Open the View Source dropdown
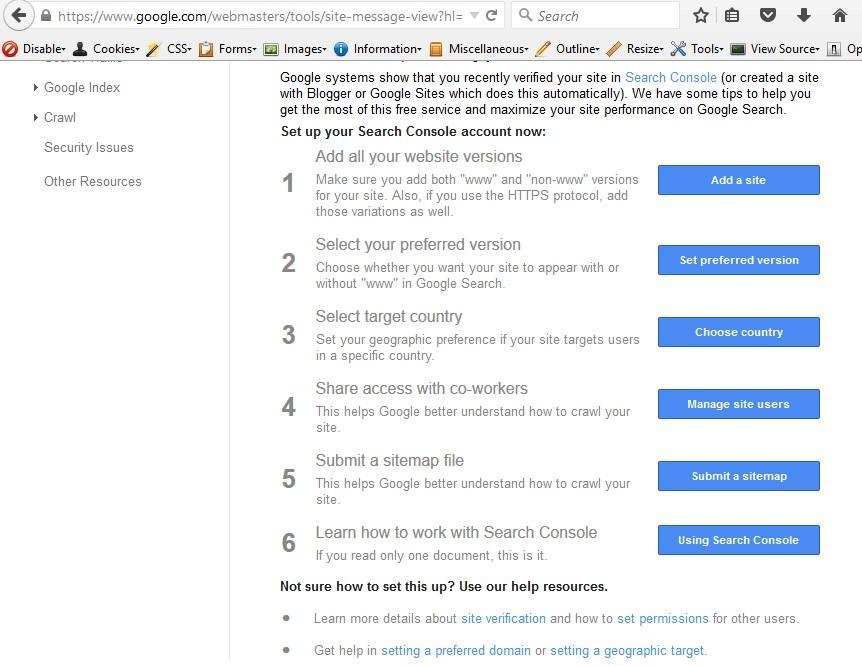The width and height of the screenshot is (862, 666). tap(785, 49)
